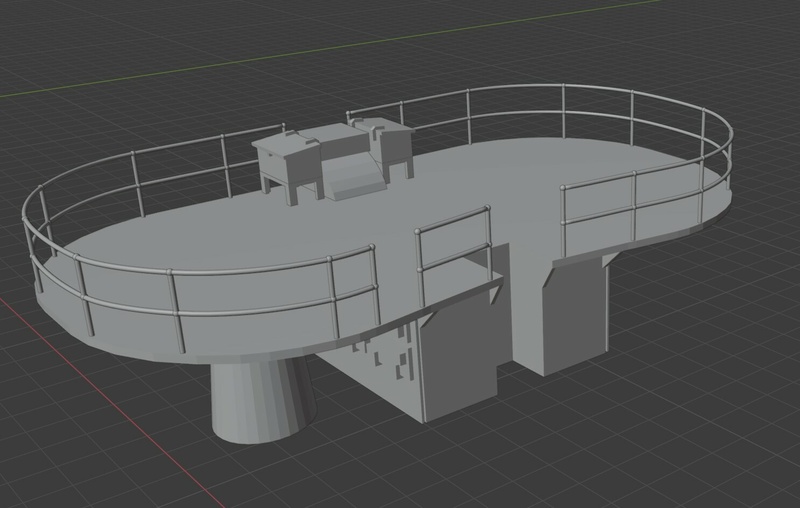Select the short isolated railing segment between the two gaps
Viewport: 800px width, 508px height.
tap(454, 255)
